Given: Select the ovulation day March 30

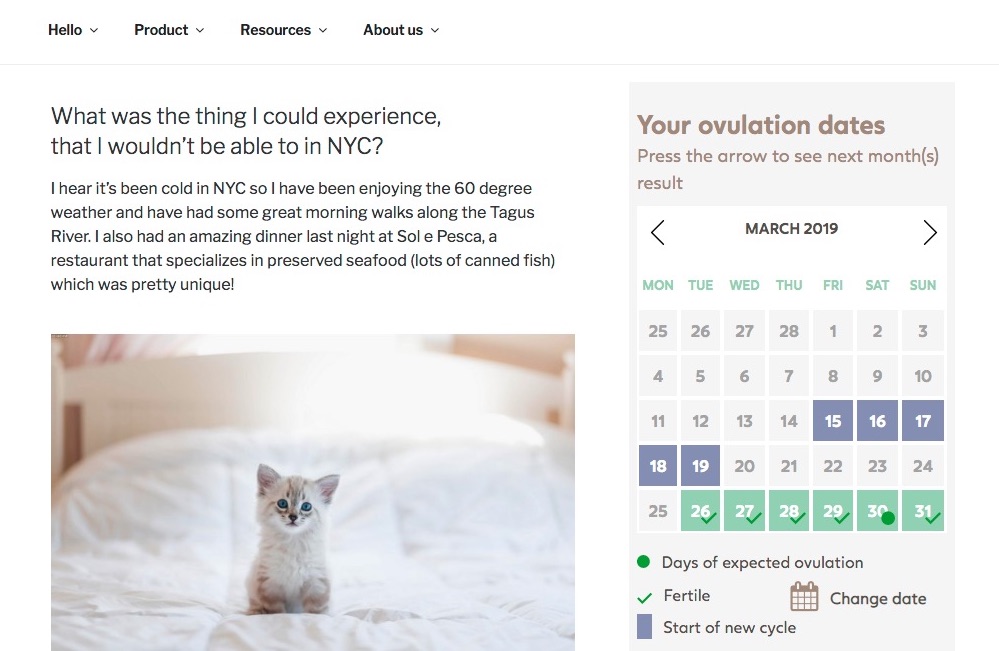Looking at the screenshot, I should coord(878,511).
